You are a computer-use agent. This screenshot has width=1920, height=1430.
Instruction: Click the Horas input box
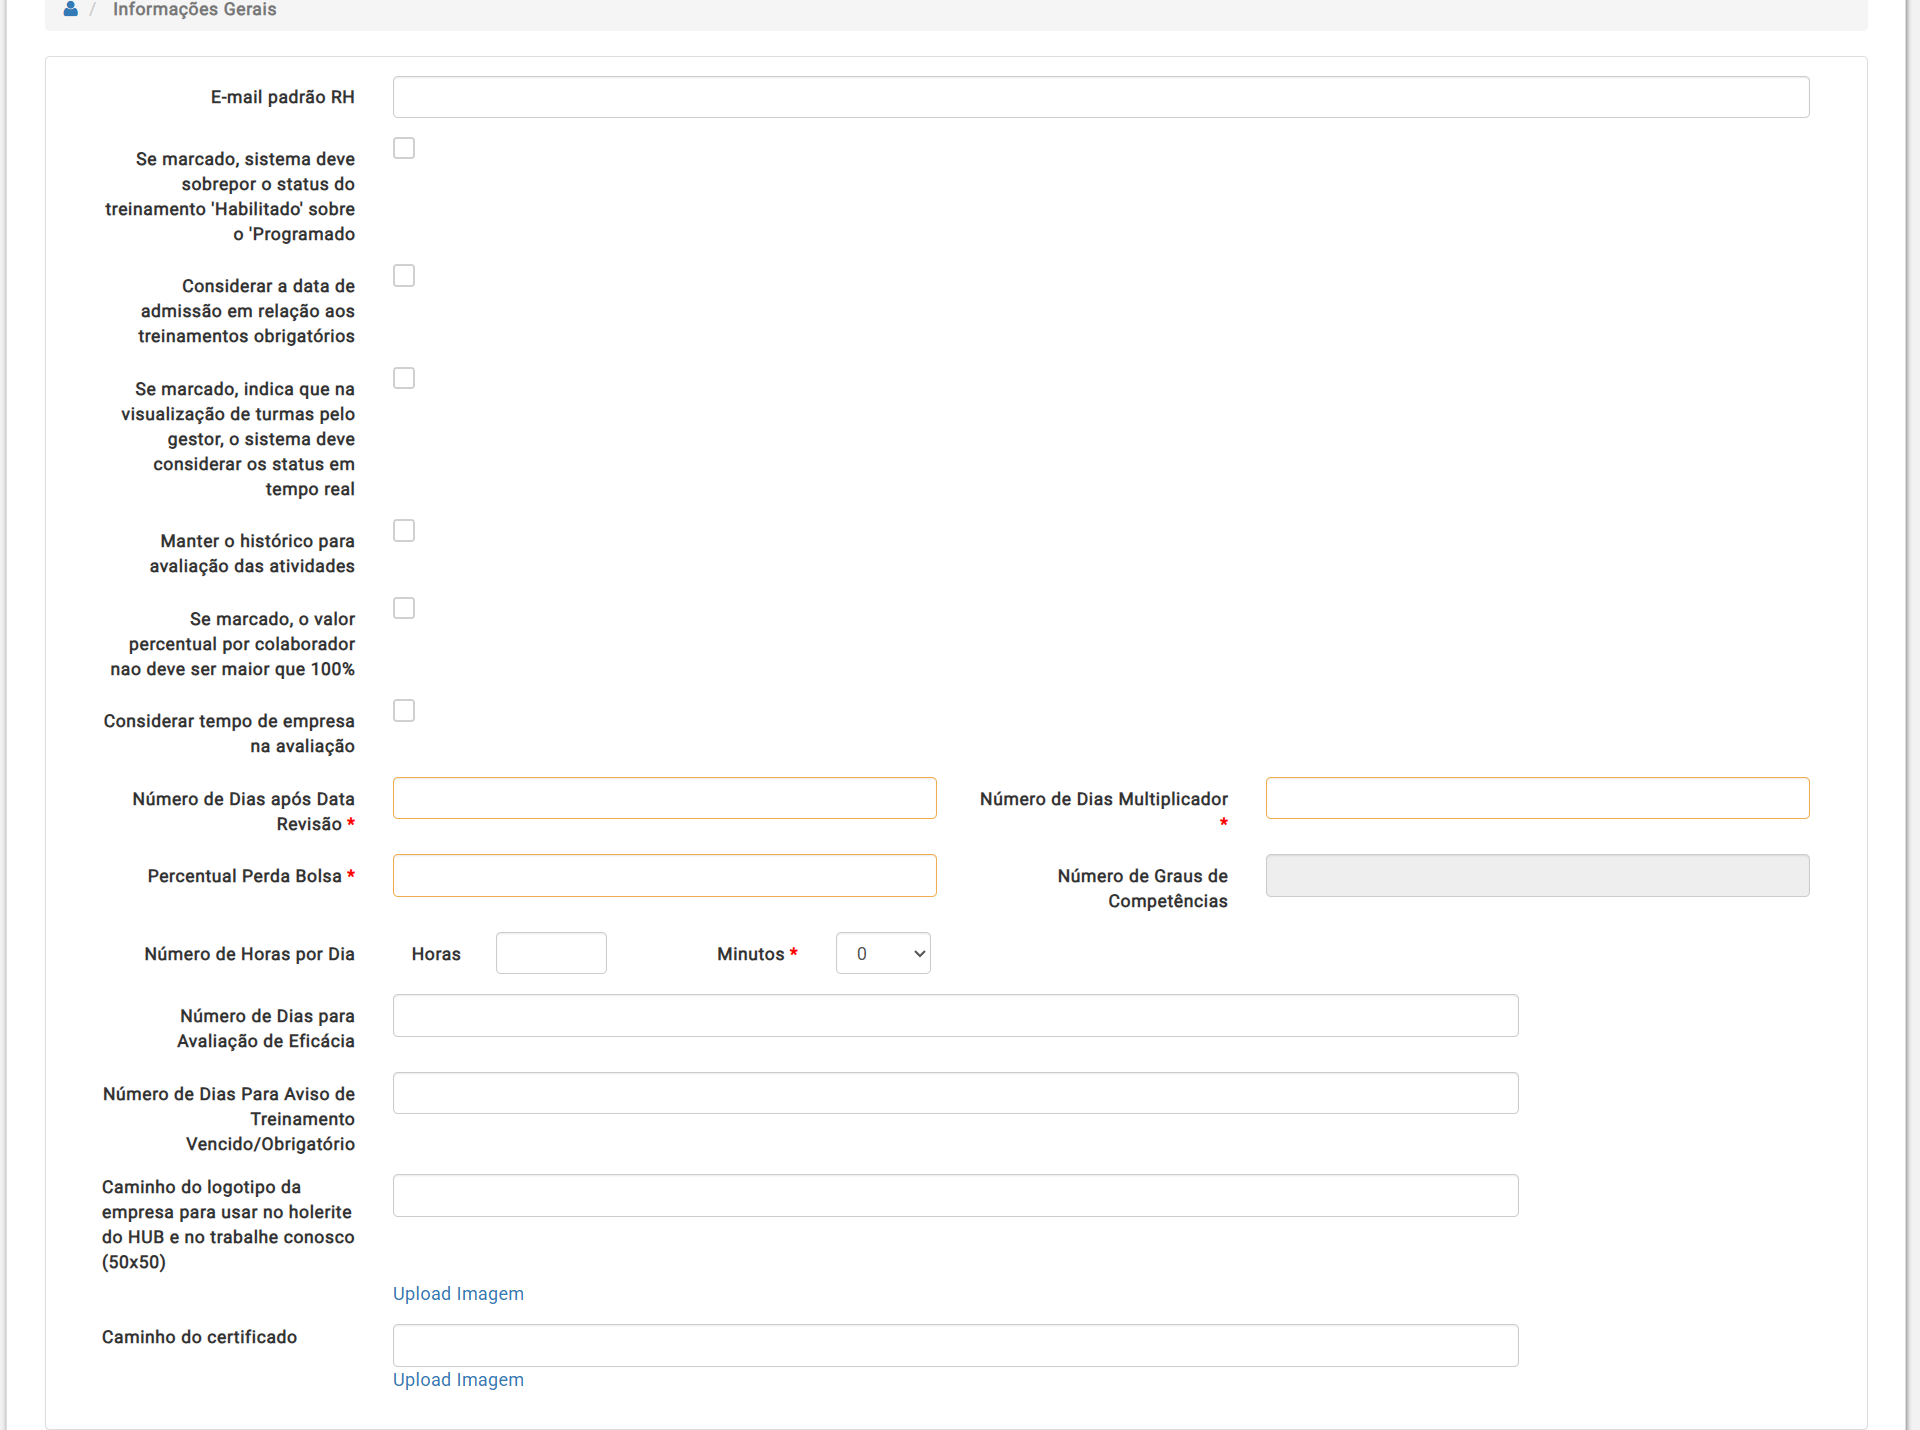(551, 953)
